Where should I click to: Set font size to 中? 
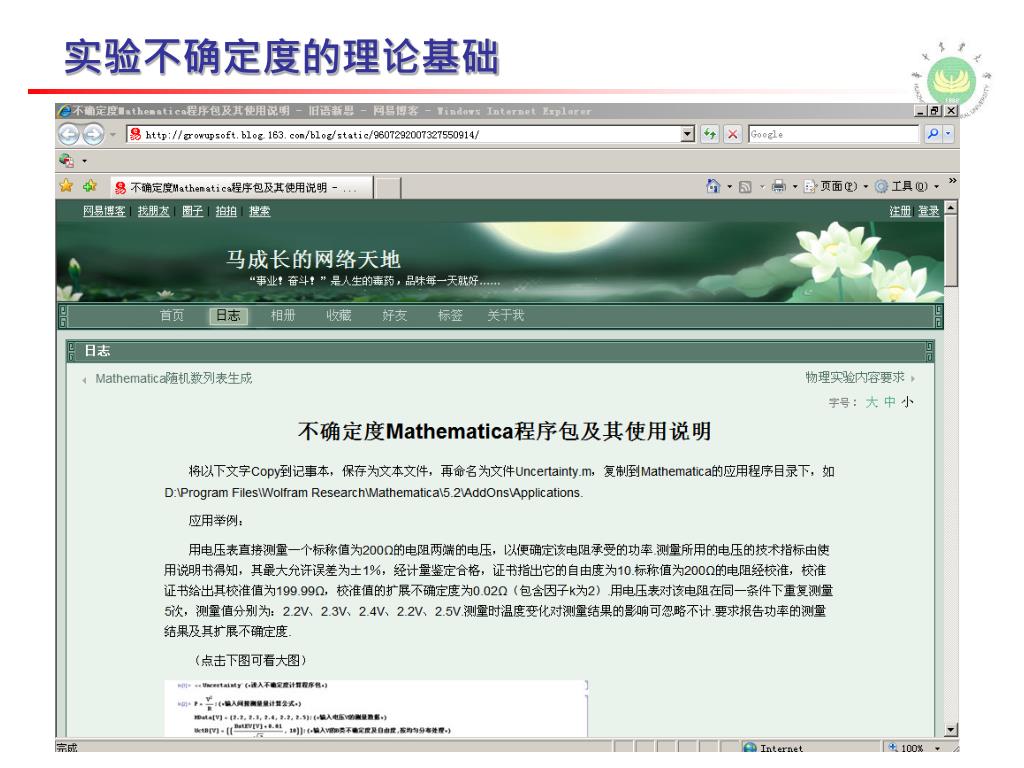[889, 402]
